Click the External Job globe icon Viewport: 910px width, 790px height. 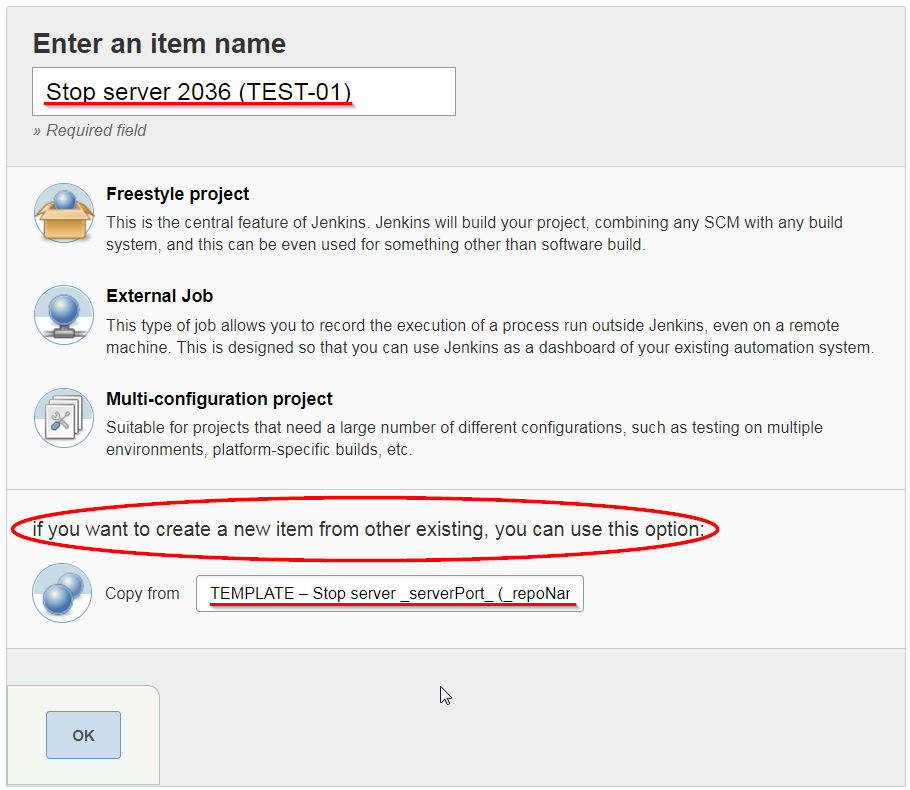pyautogui.click(x=63, y=315)
